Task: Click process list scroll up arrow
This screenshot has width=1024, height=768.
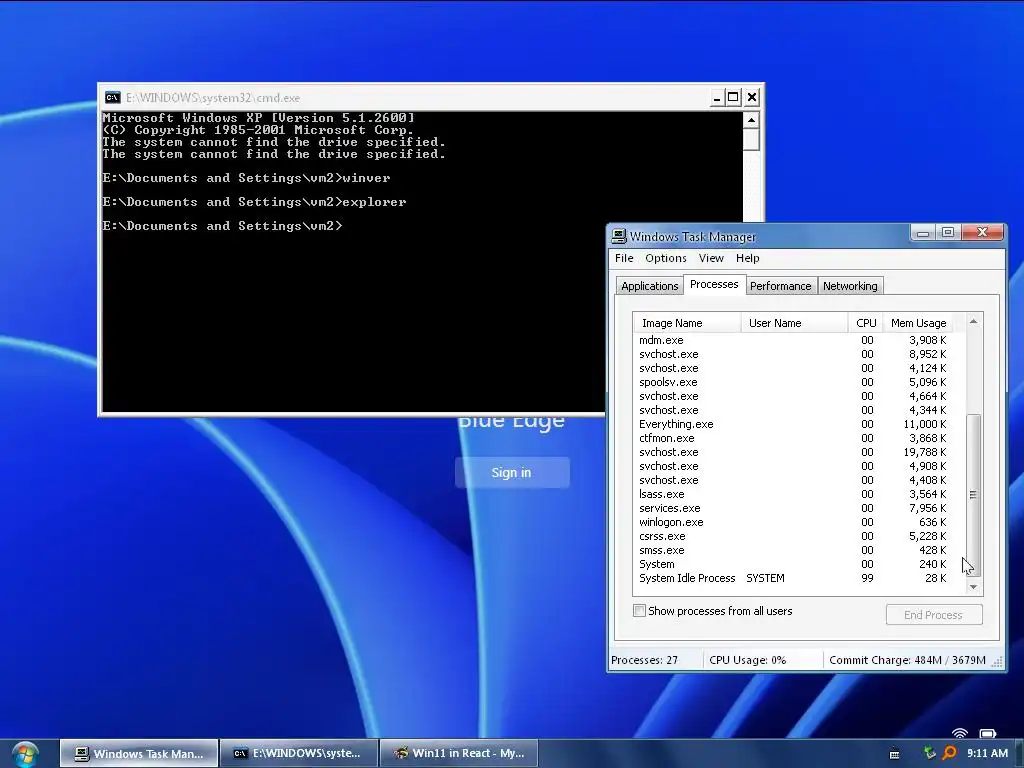Action: pyautogui.click(x=973, y=321)
